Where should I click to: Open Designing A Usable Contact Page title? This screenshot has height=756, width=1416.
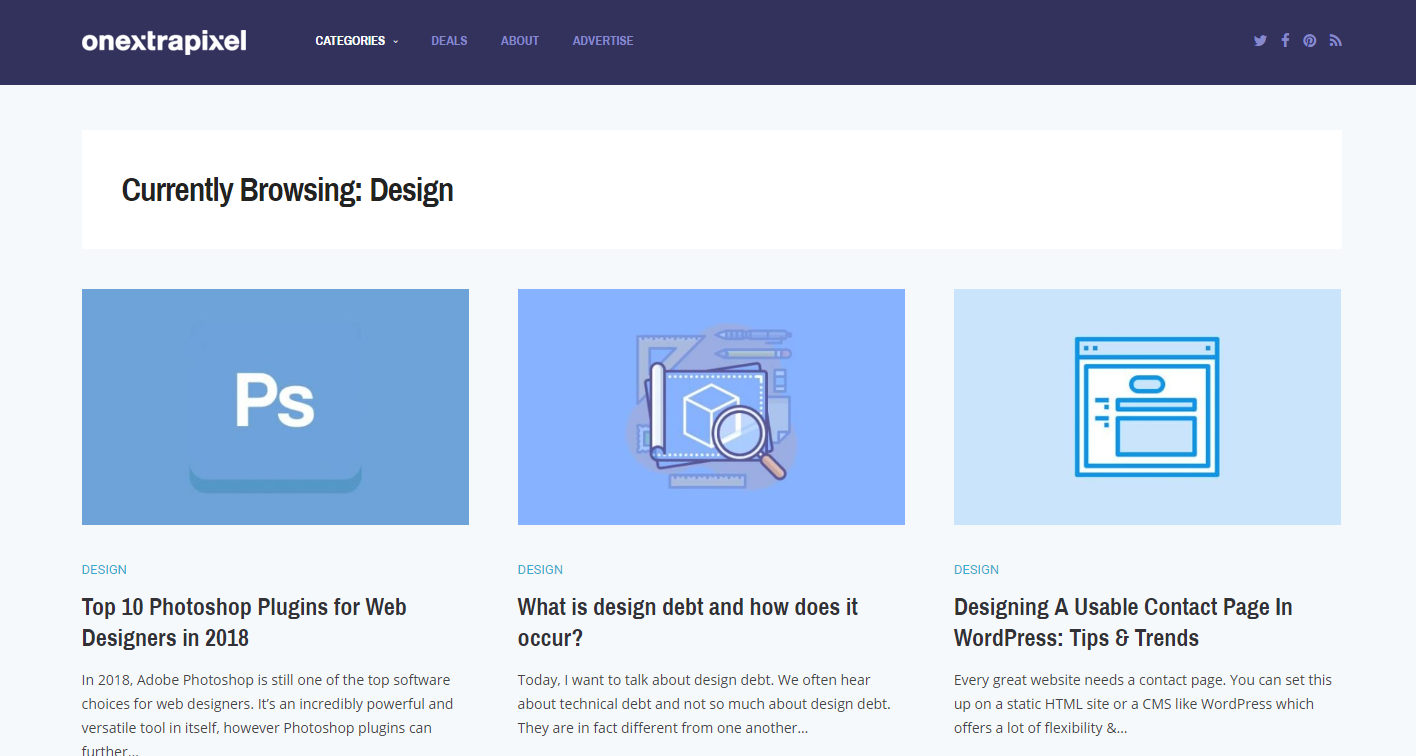(1123, 622)
